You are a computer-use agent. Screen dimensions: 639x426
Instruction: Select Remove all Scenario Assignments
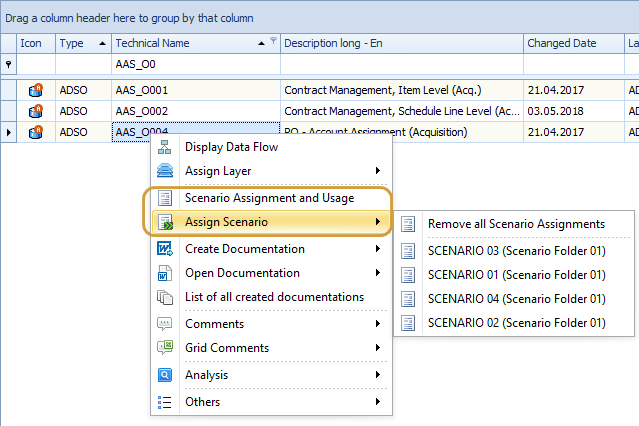click(x=515, y=224)
